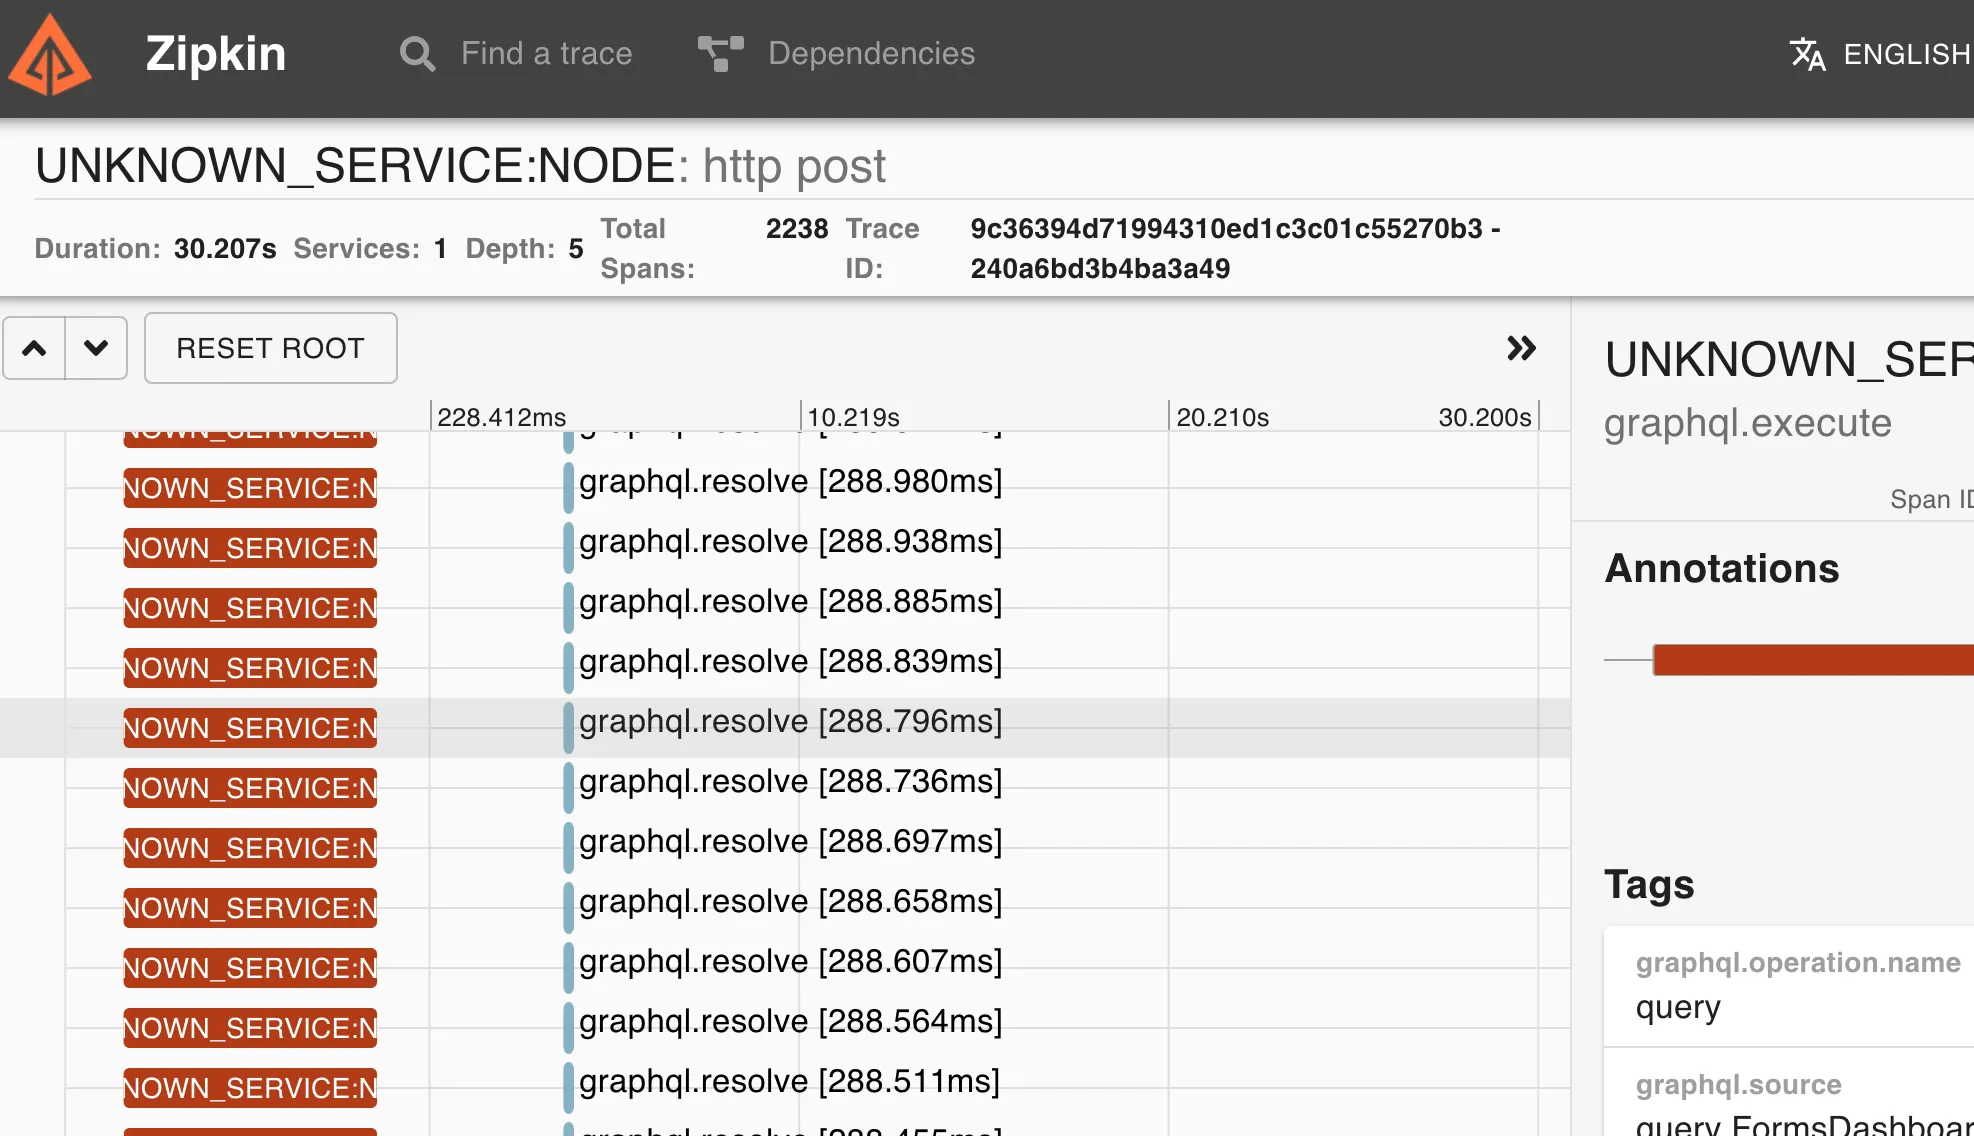Click the up chevron span navigation
The height and width of the screenshot is (1136, 1974).
(34, 348)
